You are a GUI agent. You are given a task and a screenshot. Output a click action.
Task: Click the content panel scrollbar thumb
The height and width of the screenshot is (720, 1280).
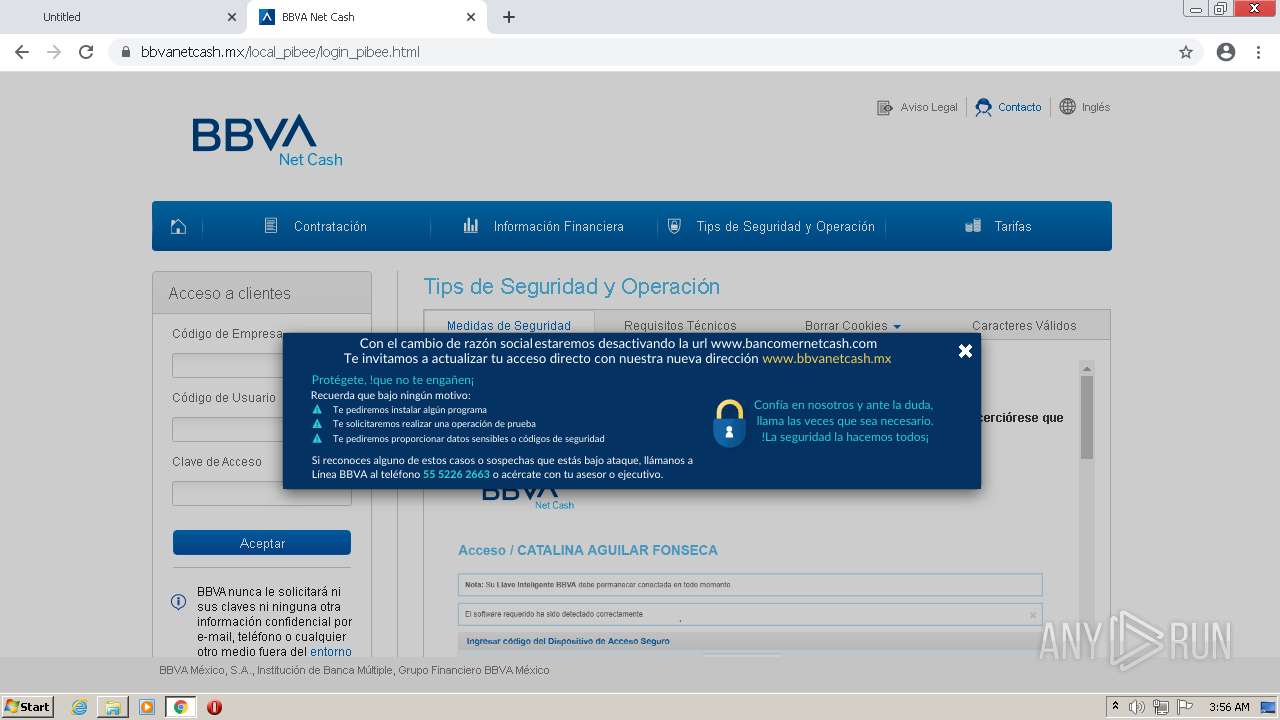click(1087, 417)
